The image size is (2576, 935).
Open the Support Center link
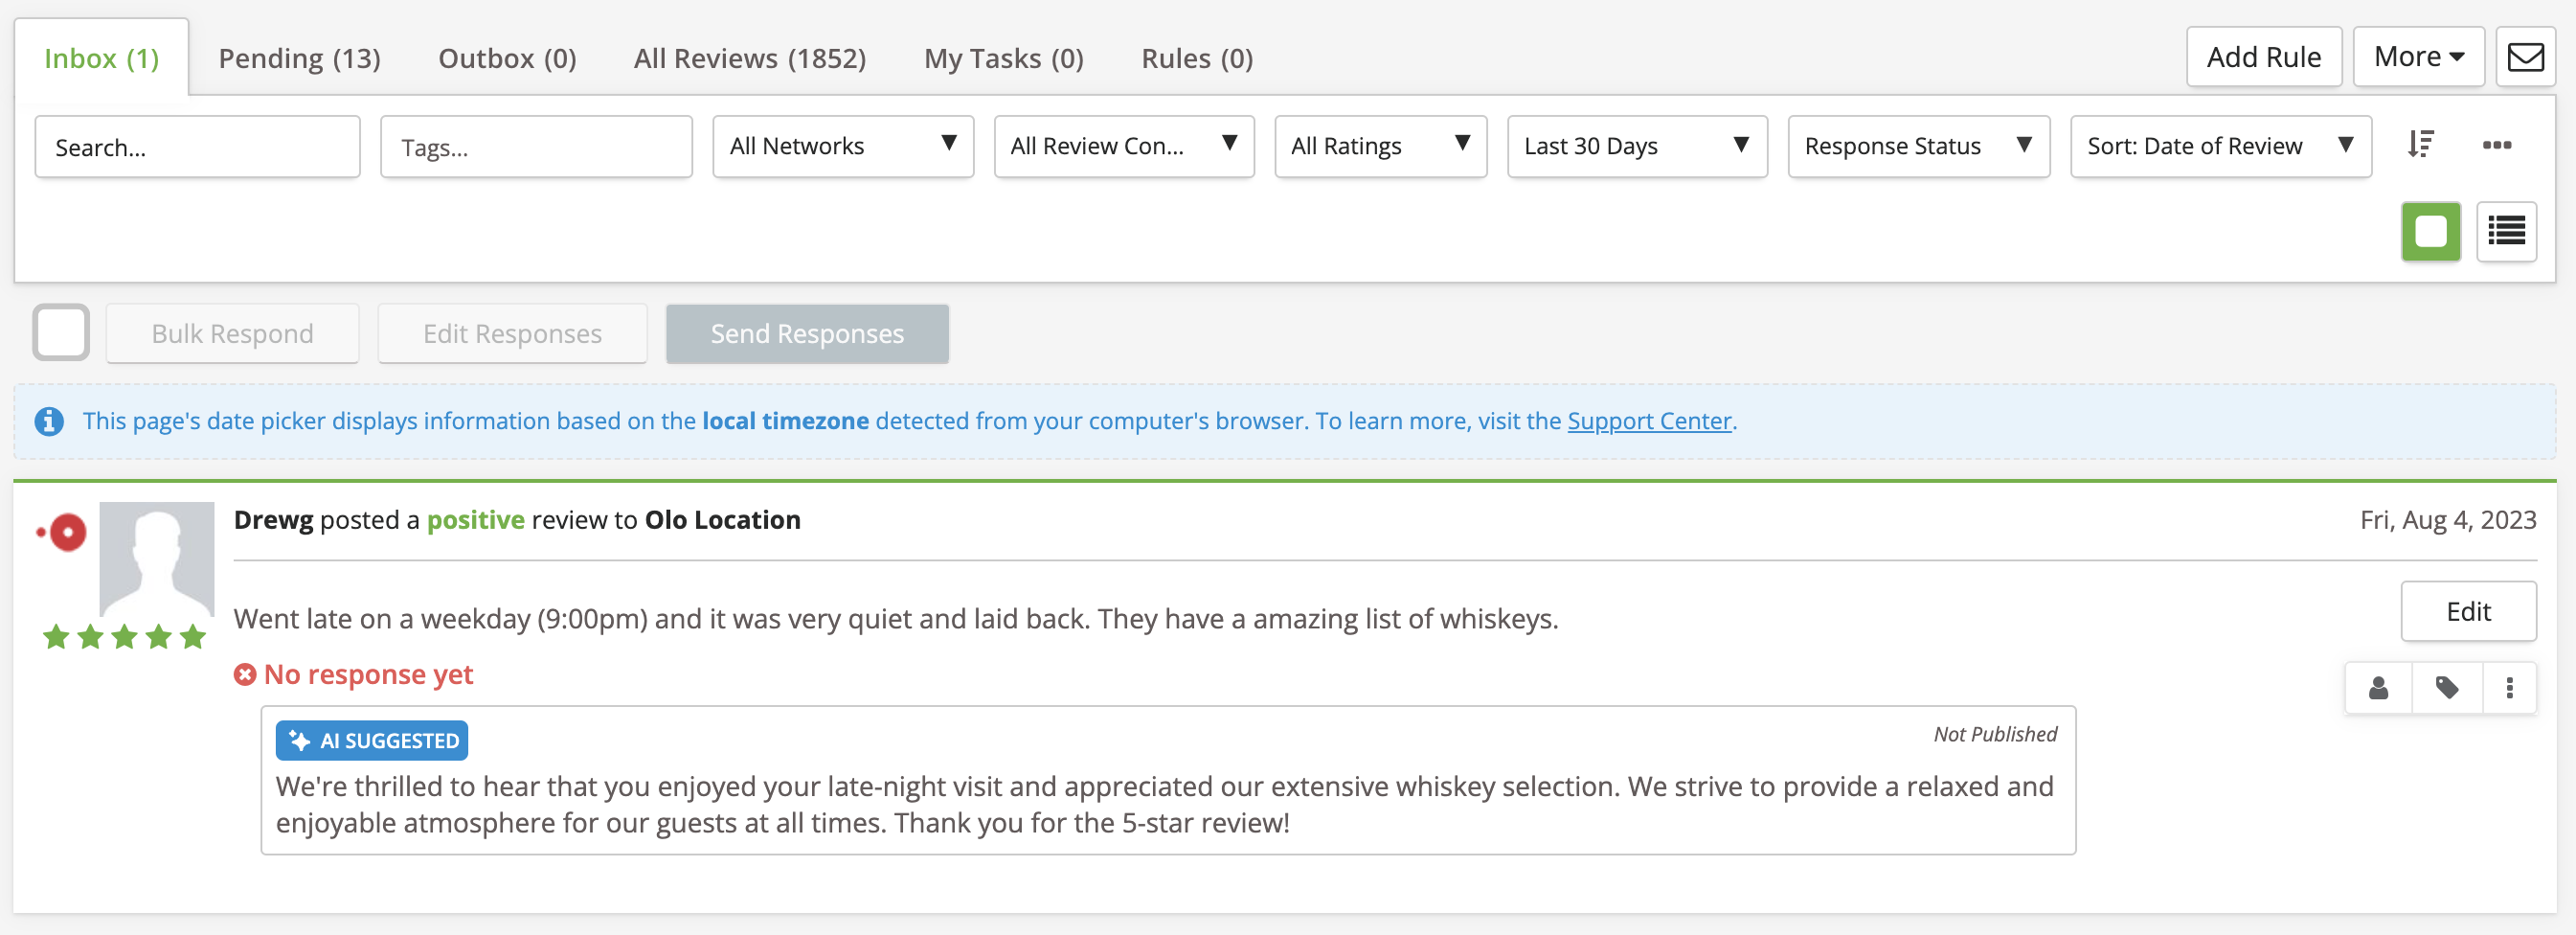[x=1648, y=421]
